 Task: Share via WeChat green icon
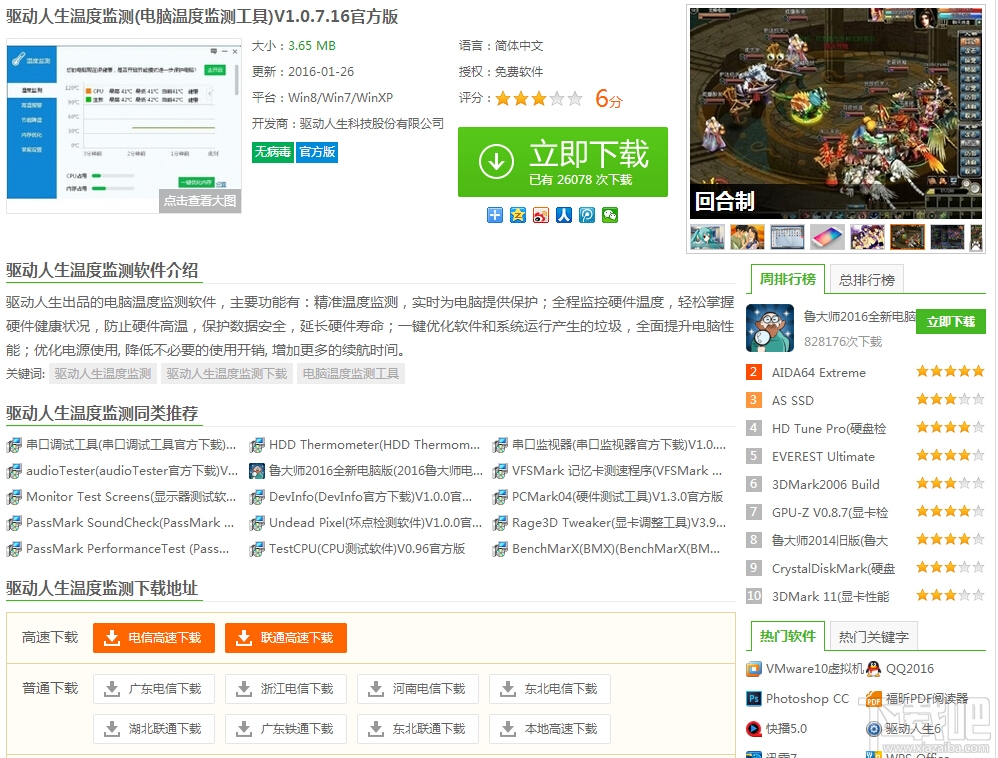coord(610,215)
